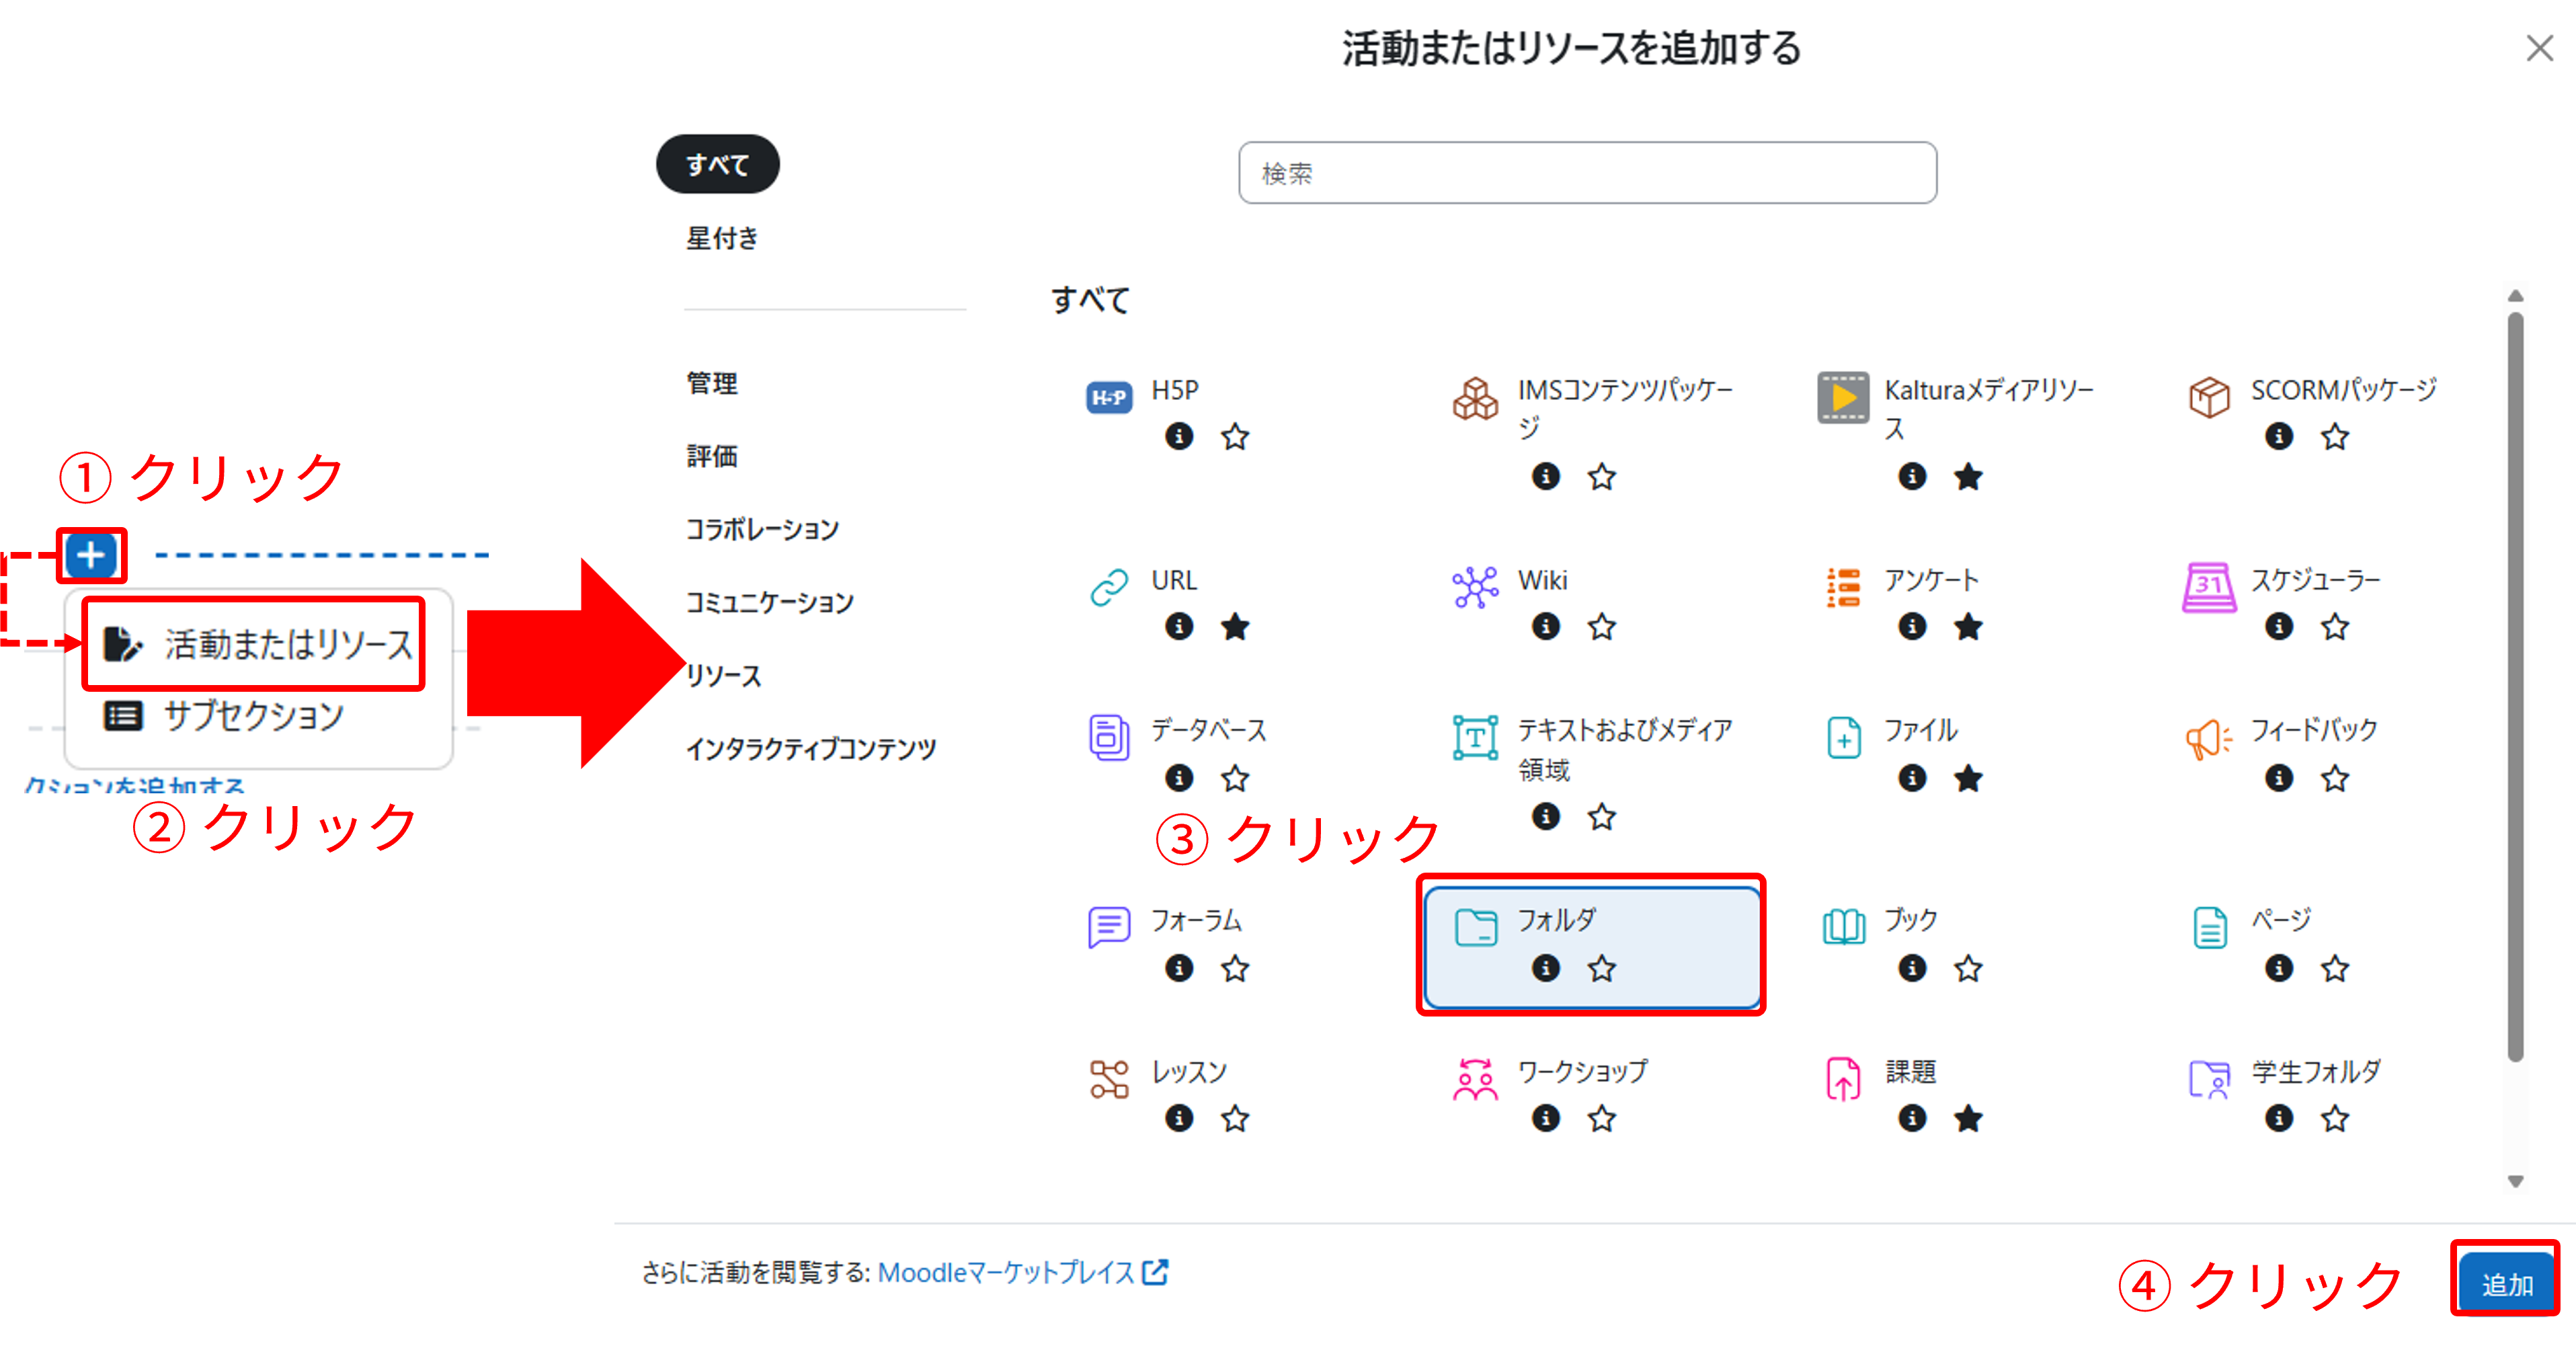This screenshot has width=2576, height=1354.
Task: Open info for H5P
Action: [x=1179, y=436]
